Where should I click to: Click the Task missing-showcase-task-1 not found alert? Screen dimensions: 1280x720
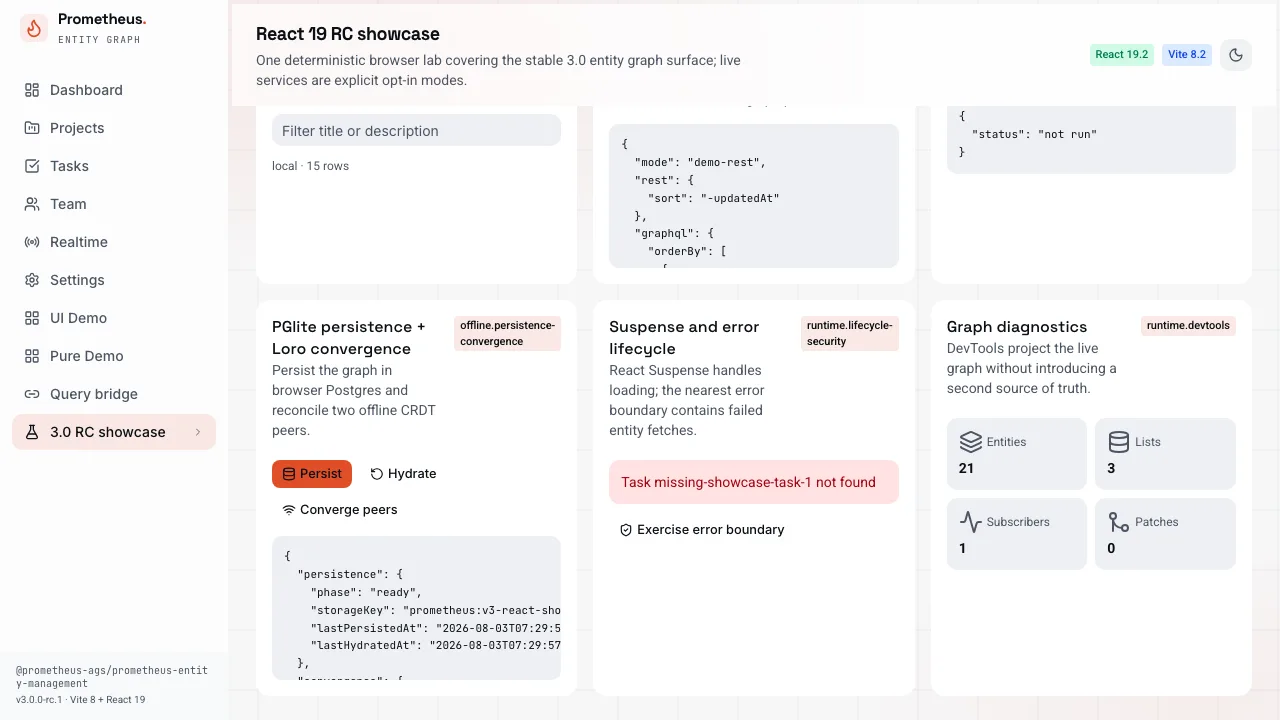point(754,482)
